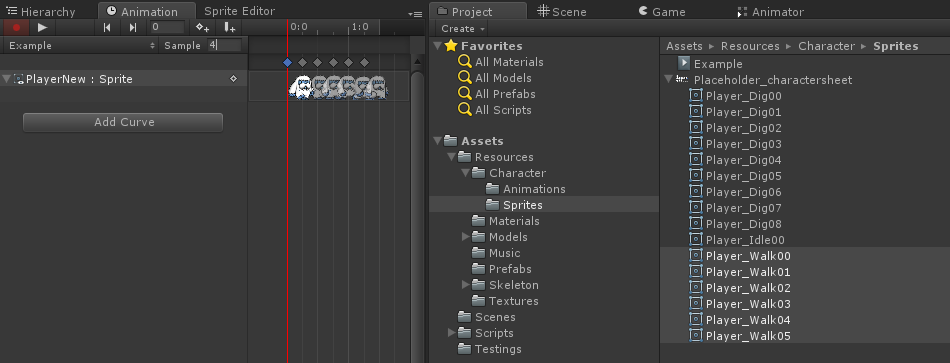Open the Example clip dropdown
Image resolution: width=950 pixels, height=363 pixels.
[82, 45]
